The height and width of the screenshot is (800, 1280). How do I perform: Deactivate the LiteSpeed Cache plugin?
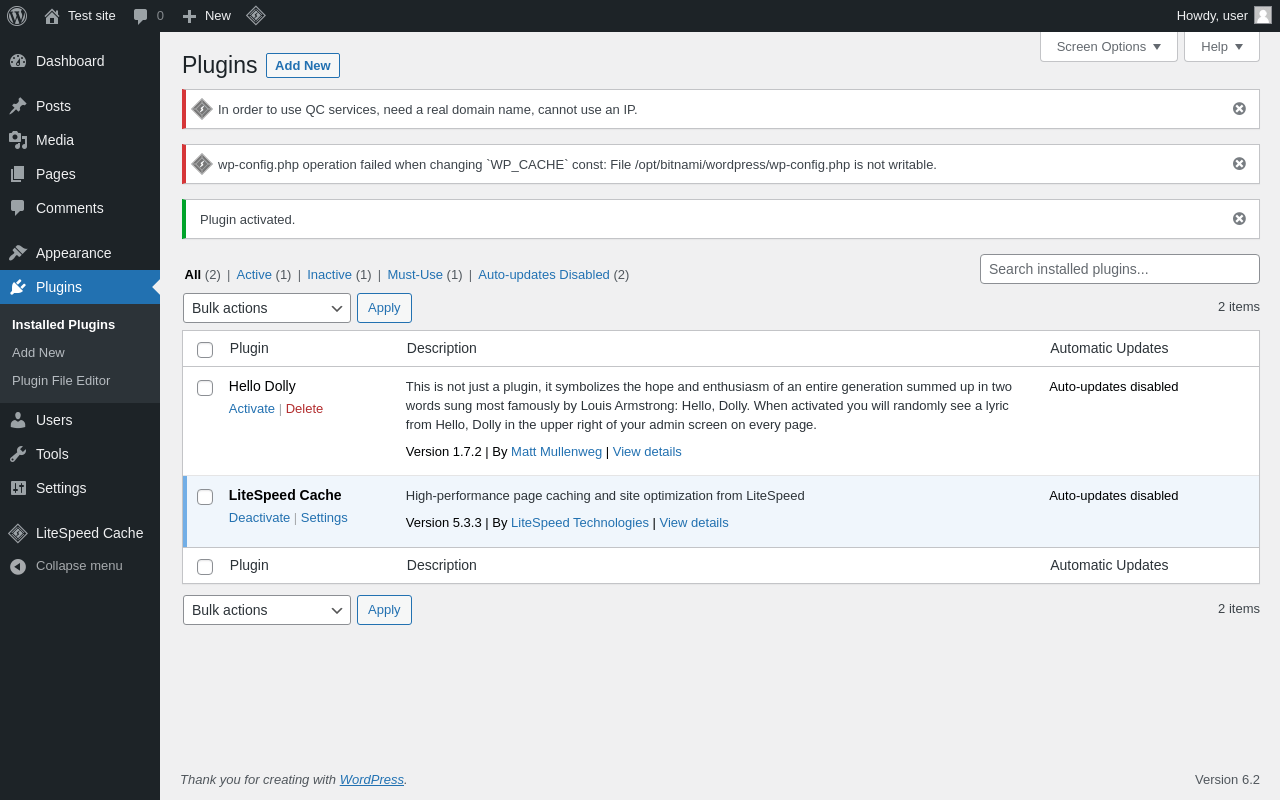pos(259,518)
